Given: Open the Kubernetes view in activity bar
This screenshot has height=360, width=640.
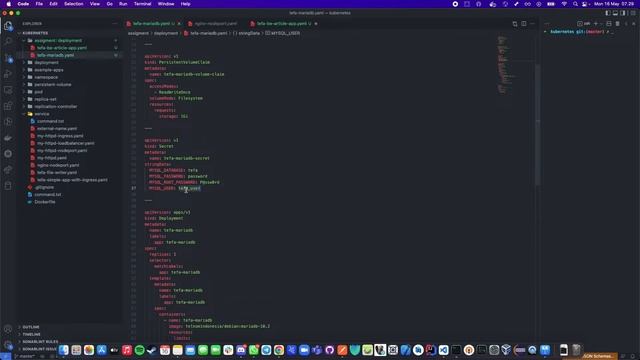Looking at the screenshot, I should [8, 153].
